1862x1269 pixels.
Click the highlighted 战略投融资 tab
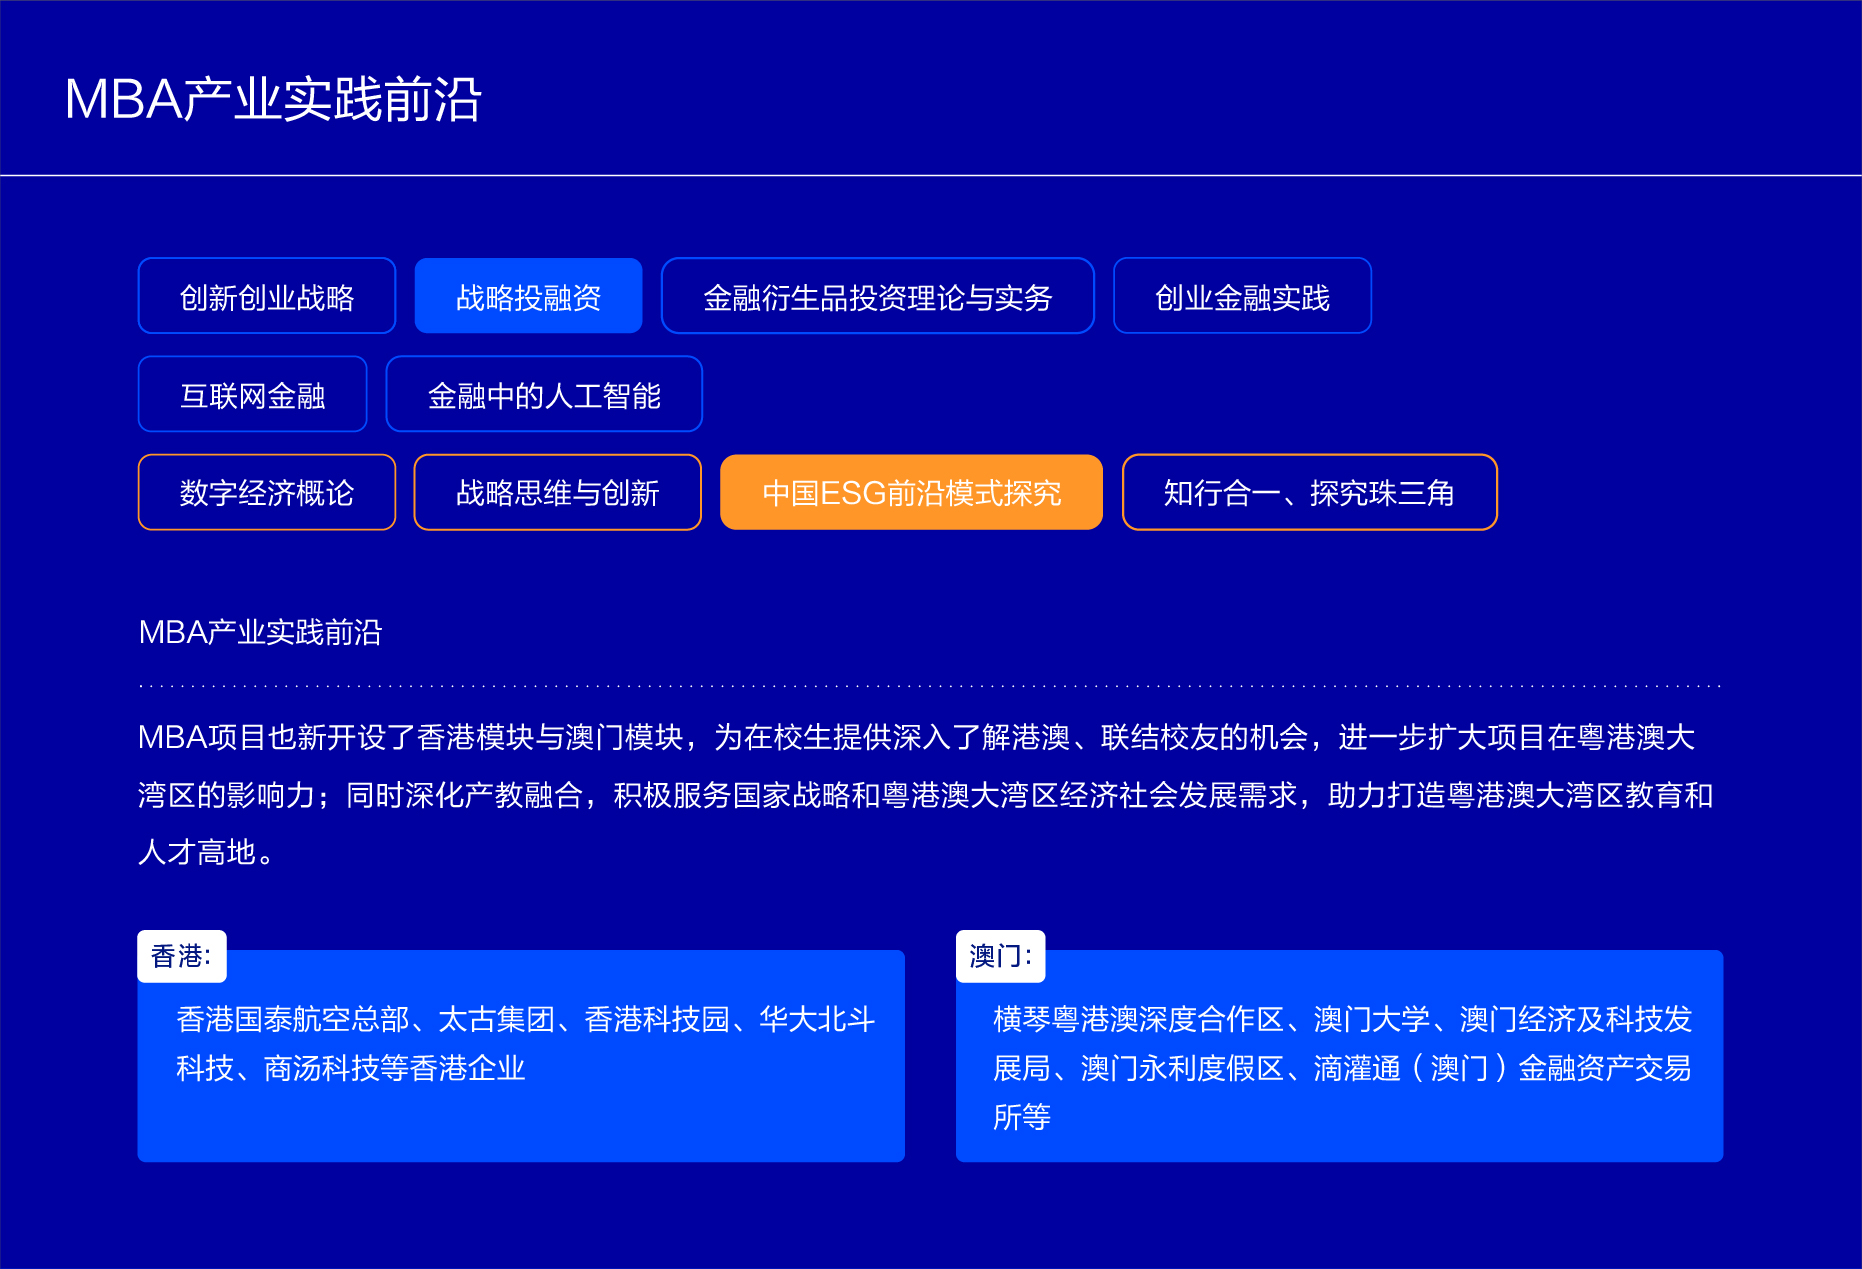(x=528, y=297)
